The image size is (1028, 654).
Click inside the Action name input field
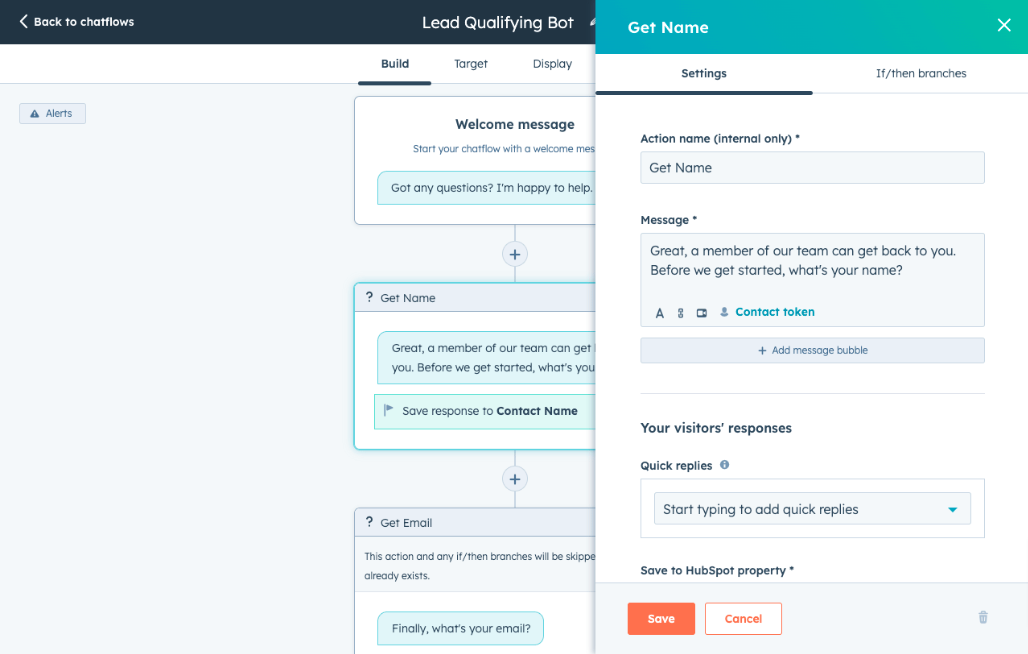click(x=811, y=167)
